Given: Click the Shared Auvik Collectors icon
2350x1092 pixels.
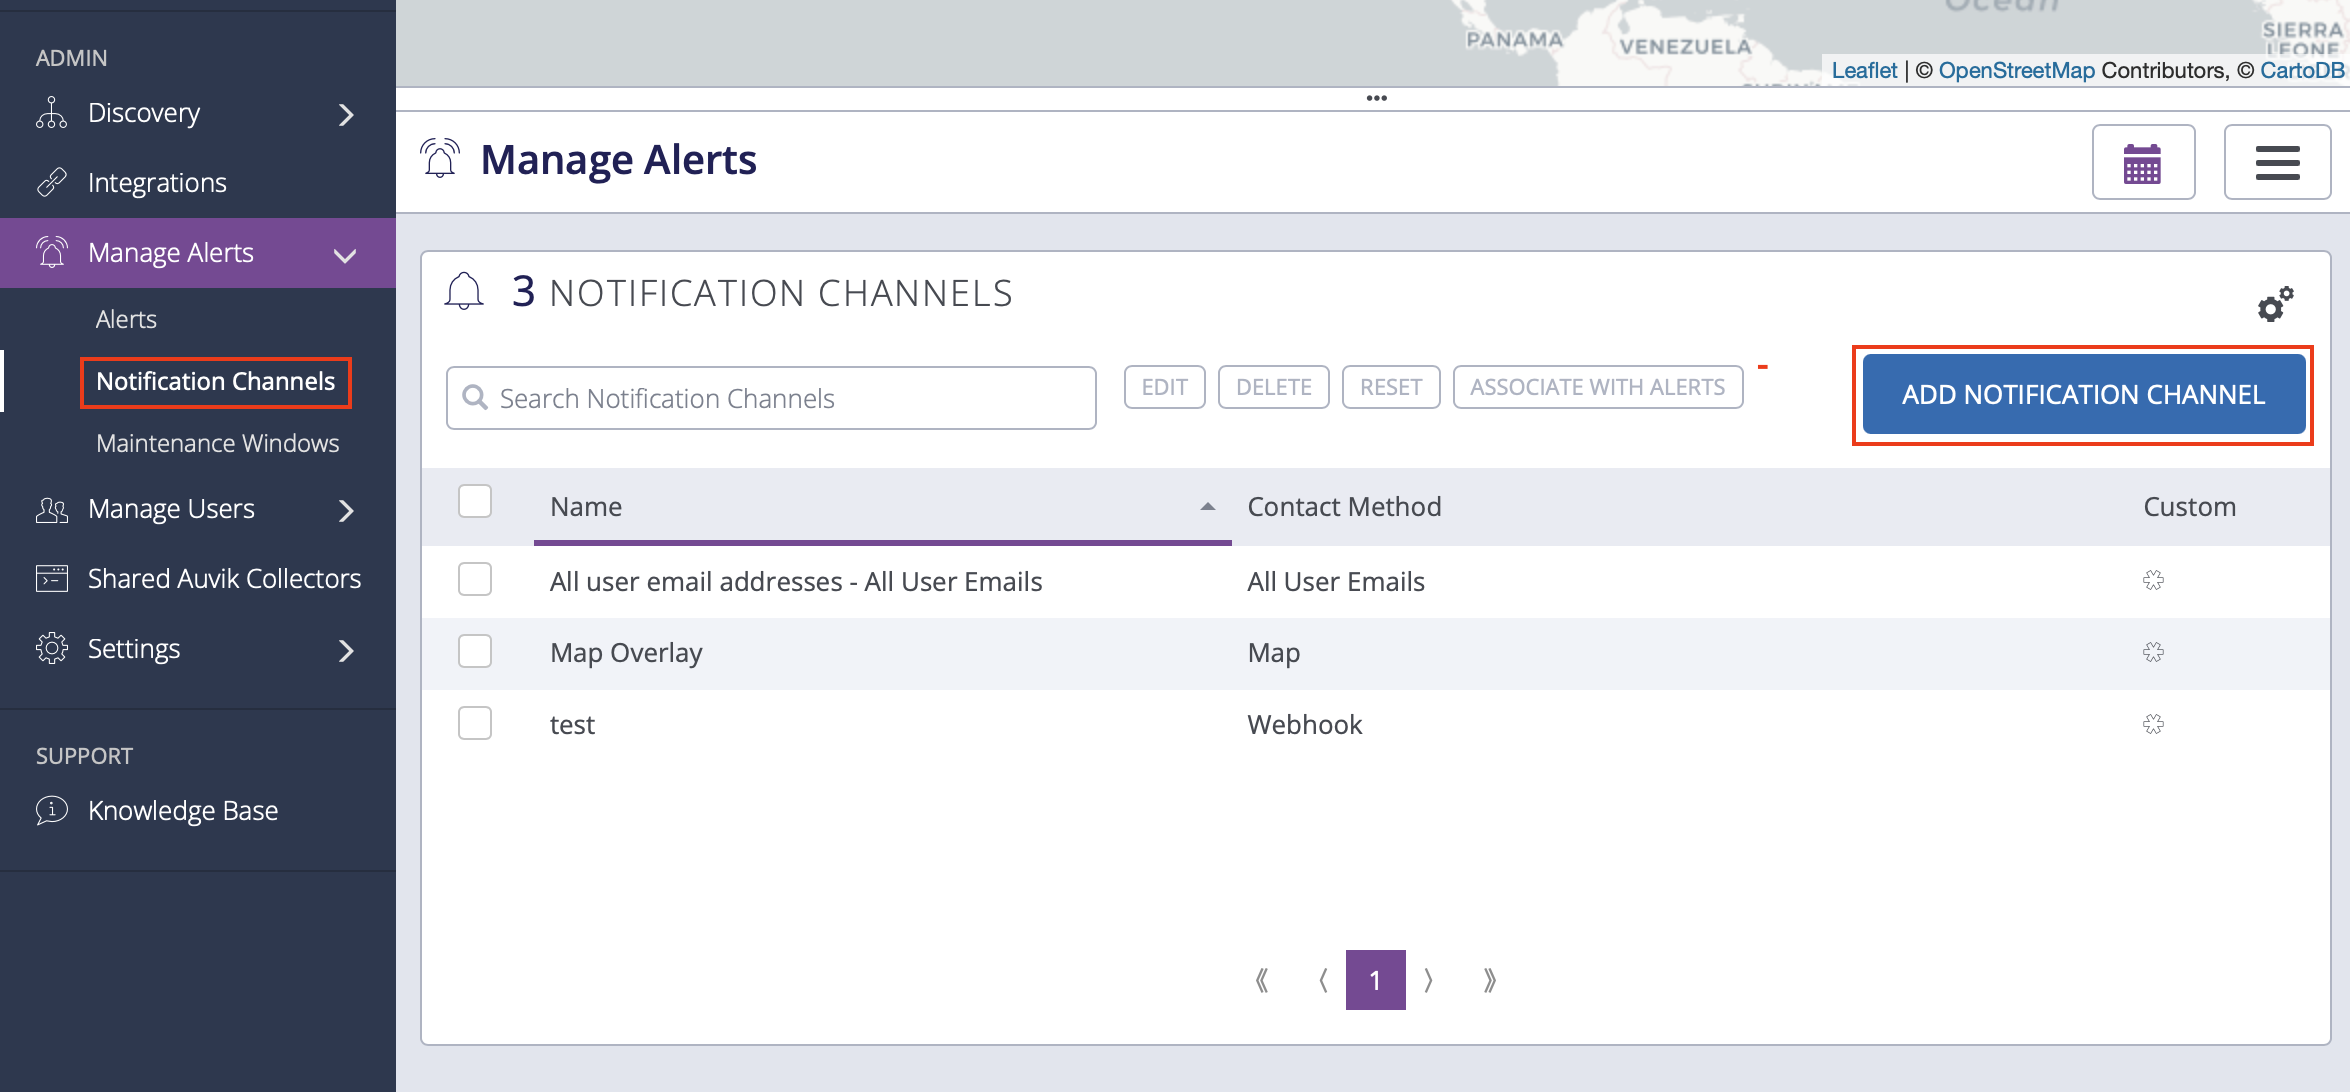Looking at the screenshot, I should [x=51, y=578].
